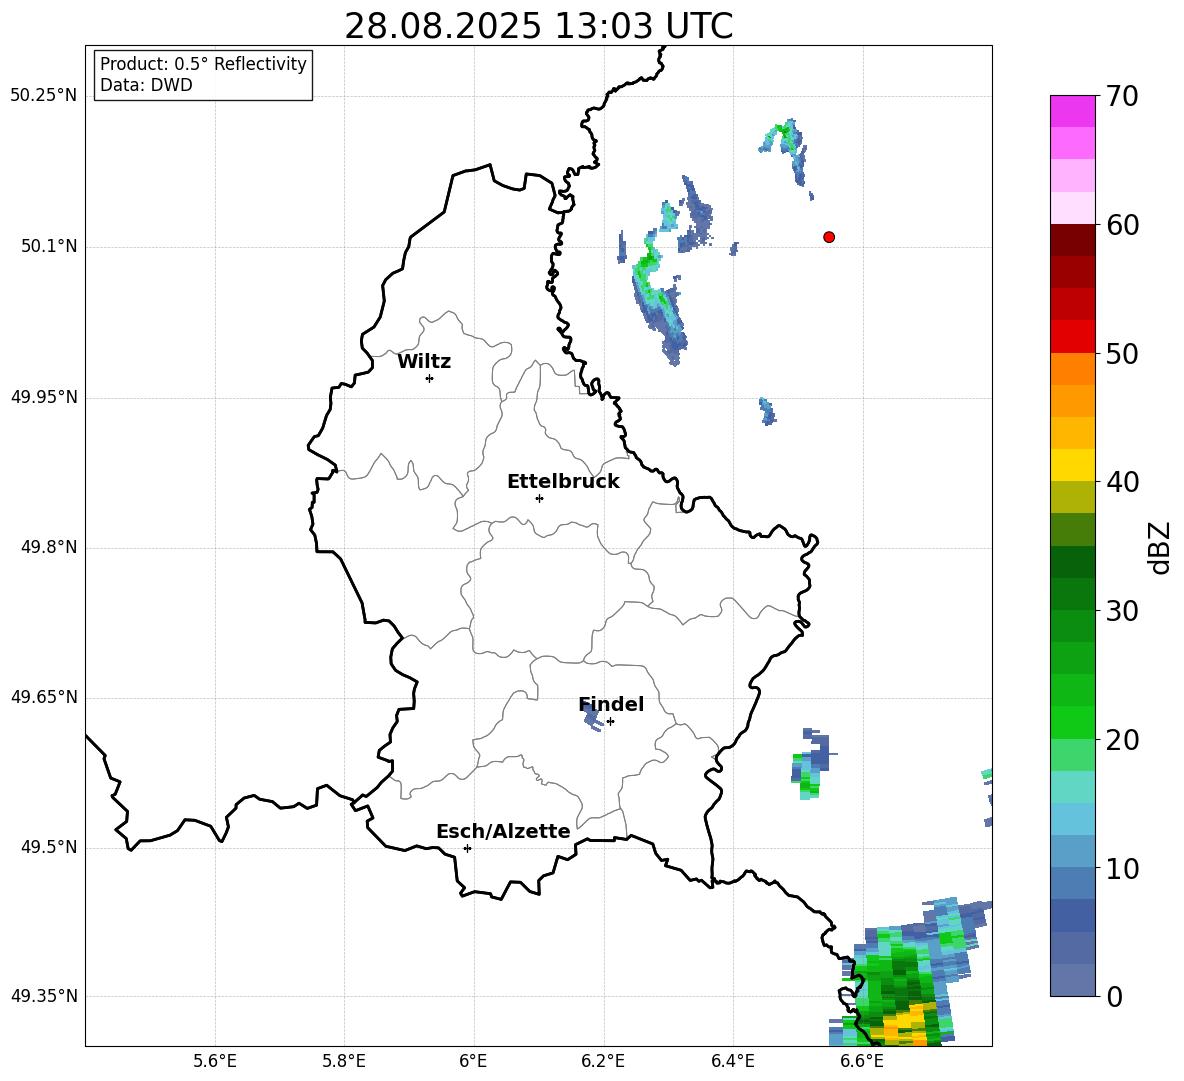Click the dBZ colorbar axis label
The image size is (1184, 1081).
(x=1160, y=547)
